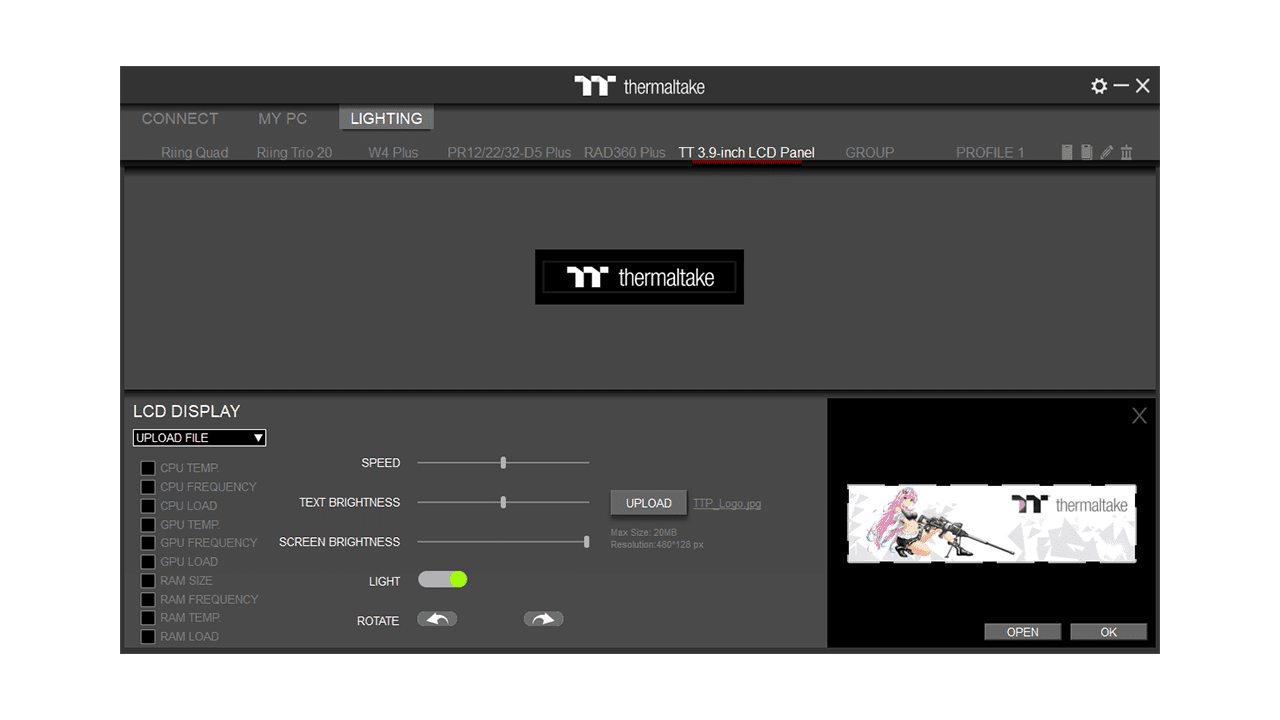The image size is (1280, 720).
Task: Close the image preview panel
Action: pos(1139,416)
